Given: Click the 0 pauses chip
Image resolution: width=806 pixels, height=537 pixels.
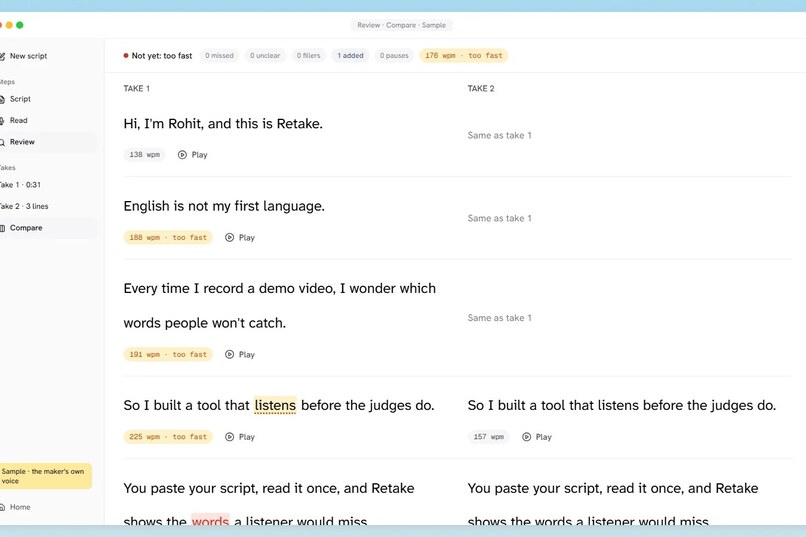Looking at the screenshot, I should pyautogui.click(x=394, y=55).
